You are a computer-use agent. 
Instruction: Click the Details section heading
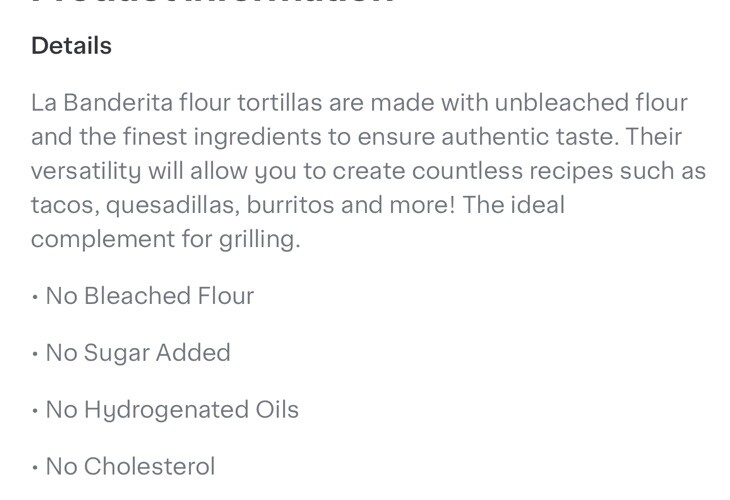[71, 46]
